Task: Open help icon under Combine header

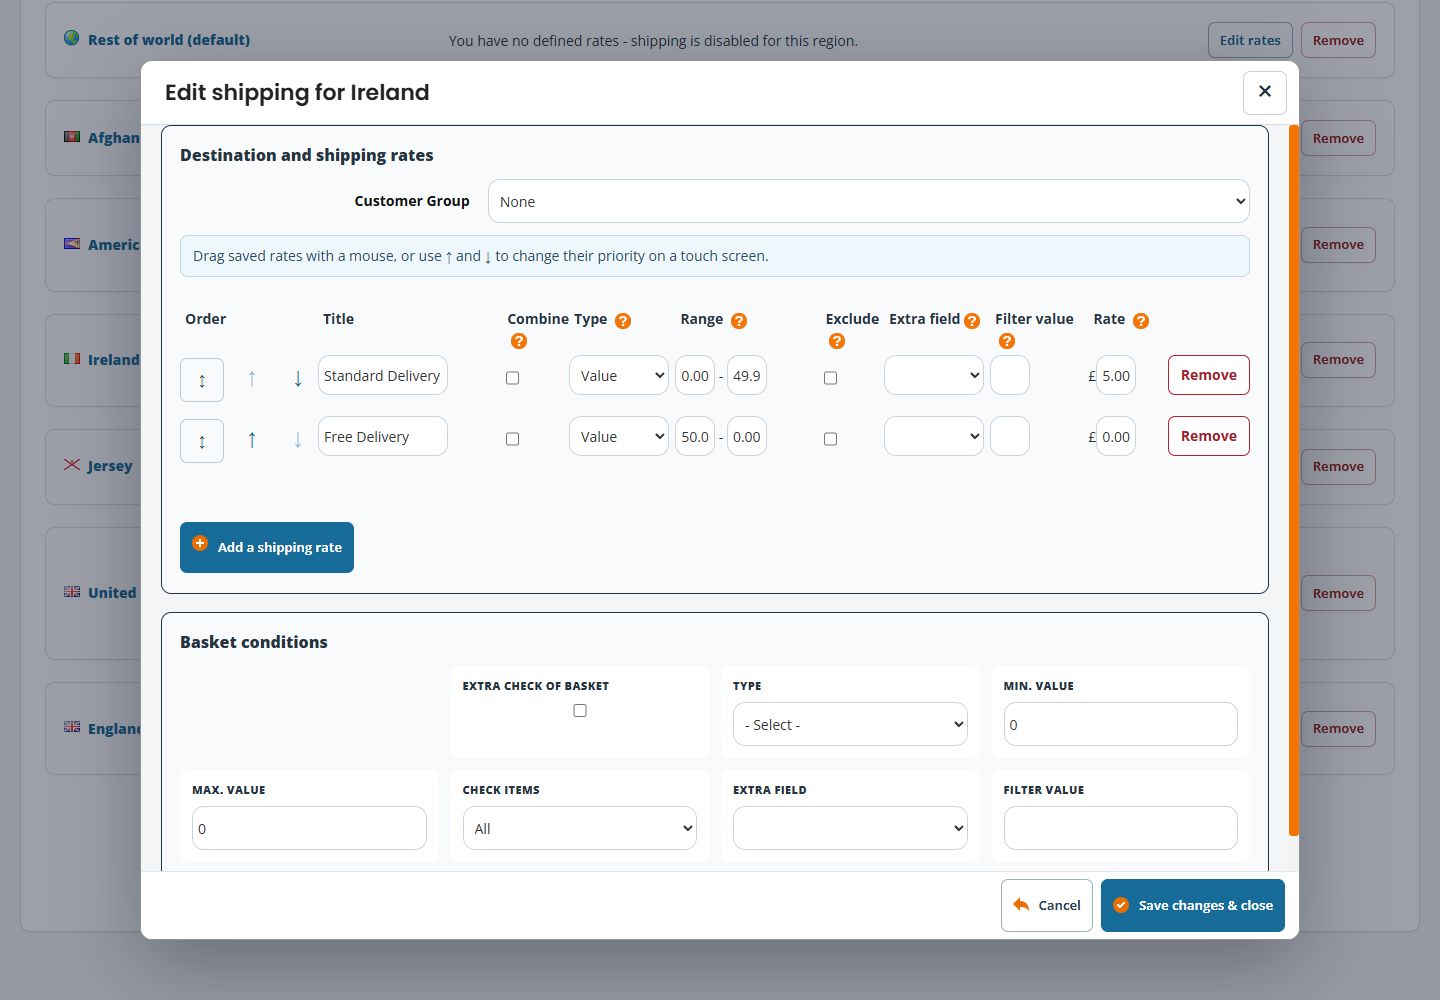Action: (x=519, y=341)
